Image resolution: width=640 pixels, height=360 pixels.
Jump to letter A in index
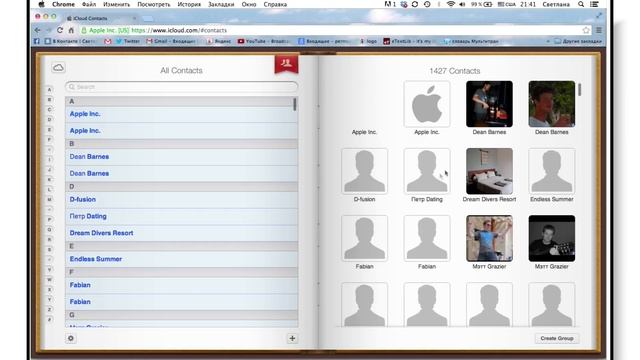click(x=49, y=89)
